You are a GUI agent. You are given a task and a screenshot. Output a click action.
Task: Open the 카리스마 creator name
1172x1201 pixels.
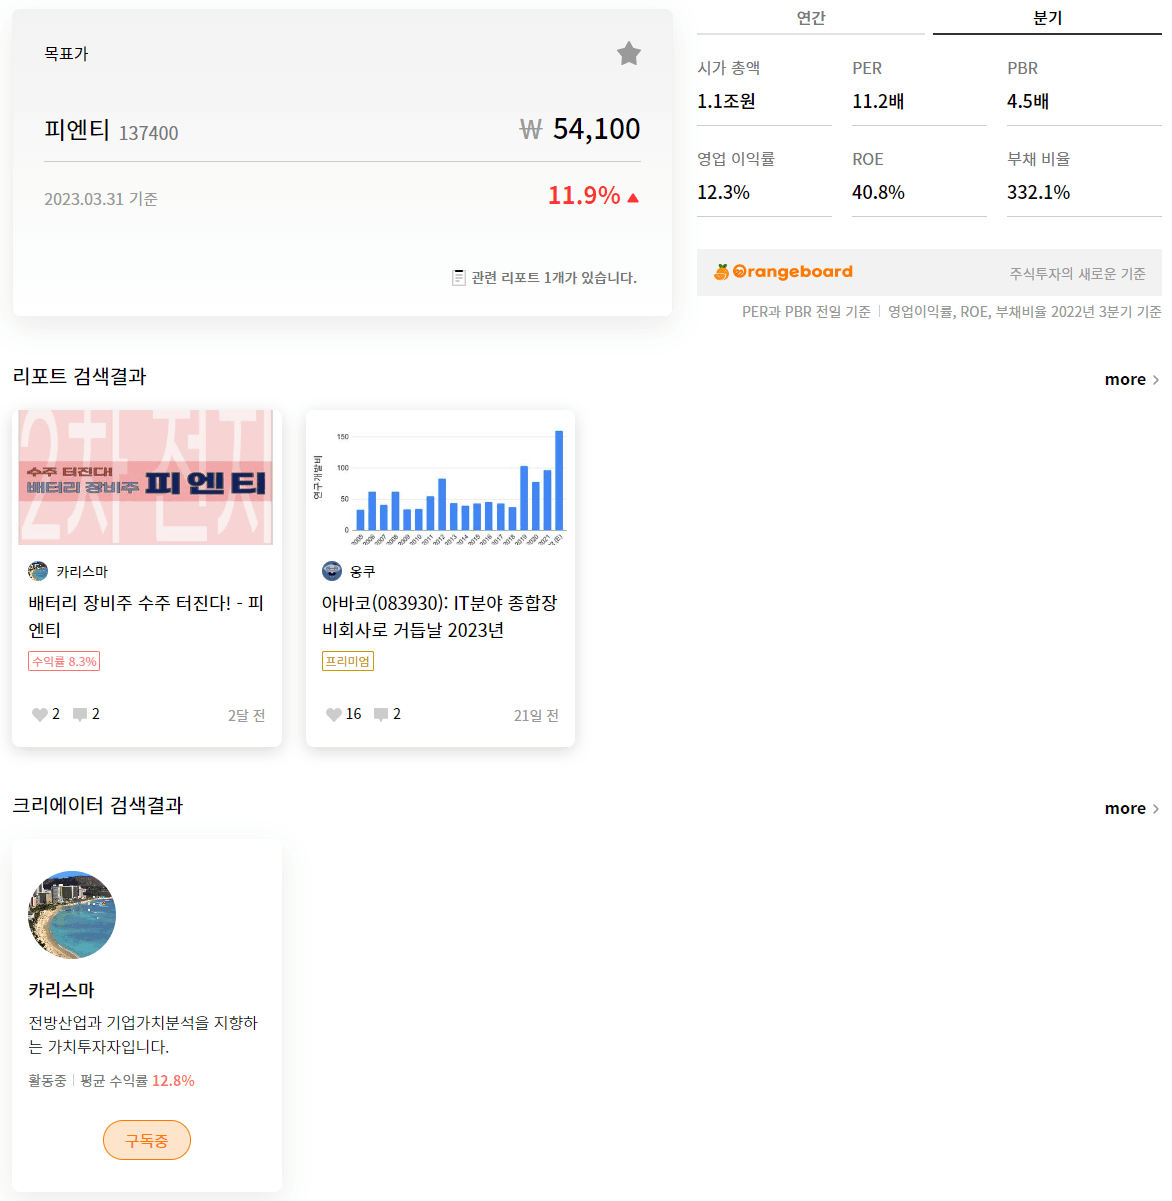pos(61,990)
